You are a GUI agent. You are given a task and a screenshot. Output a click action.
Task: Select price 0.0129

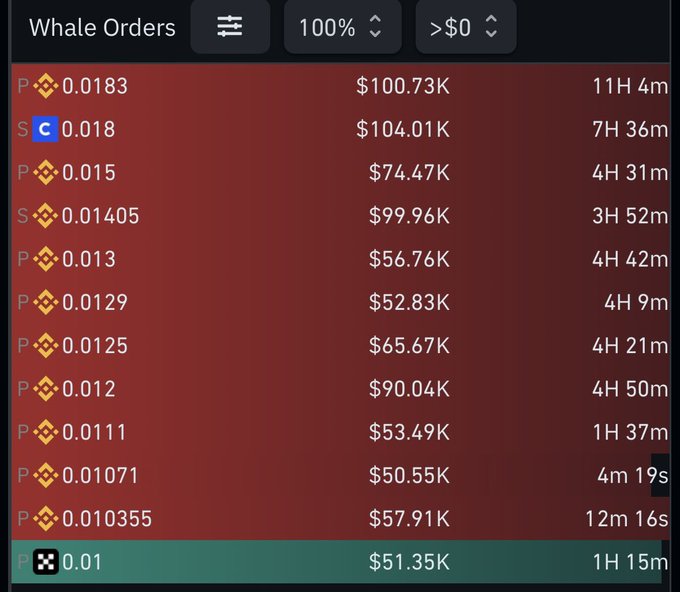tap(95, 302)
